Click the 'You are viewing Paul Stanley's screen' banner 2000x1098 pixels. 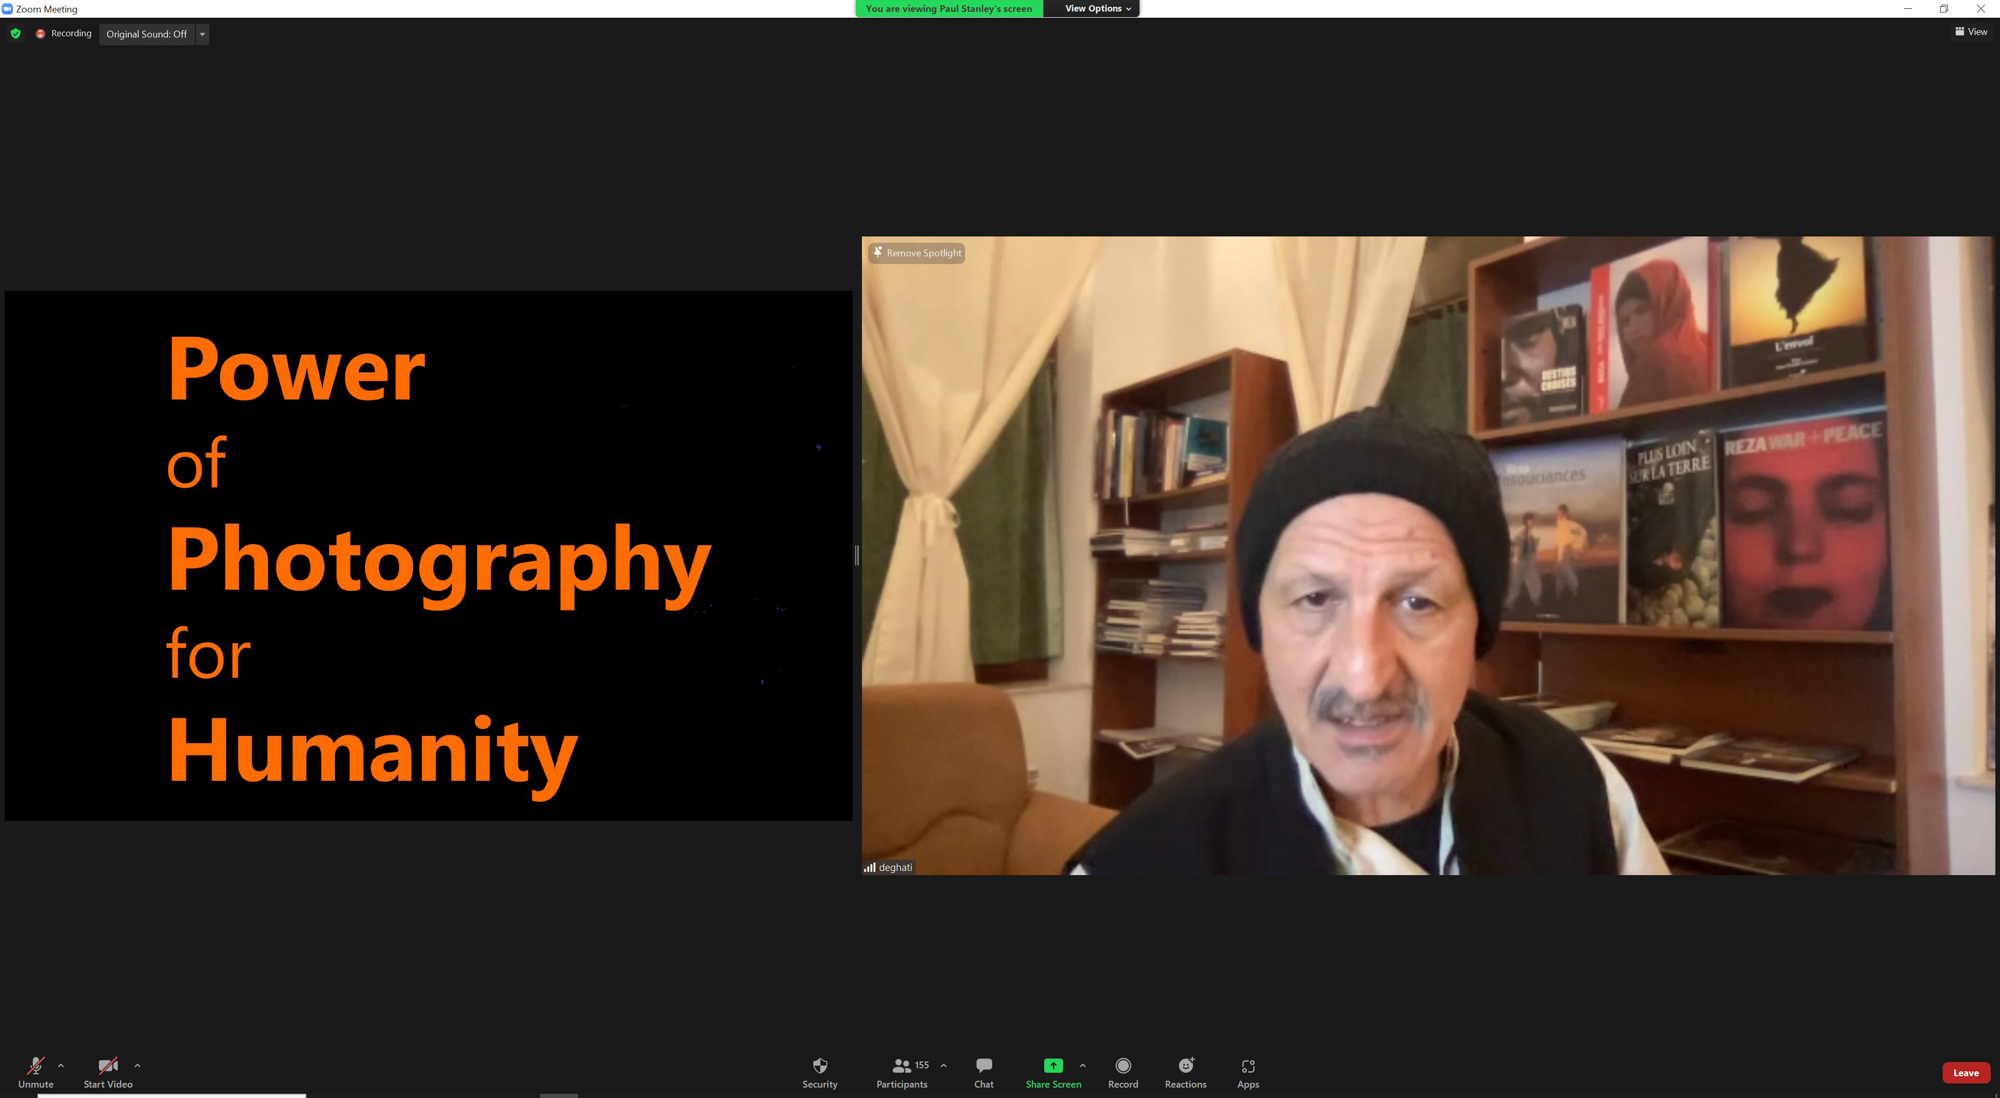pos(949,8)
